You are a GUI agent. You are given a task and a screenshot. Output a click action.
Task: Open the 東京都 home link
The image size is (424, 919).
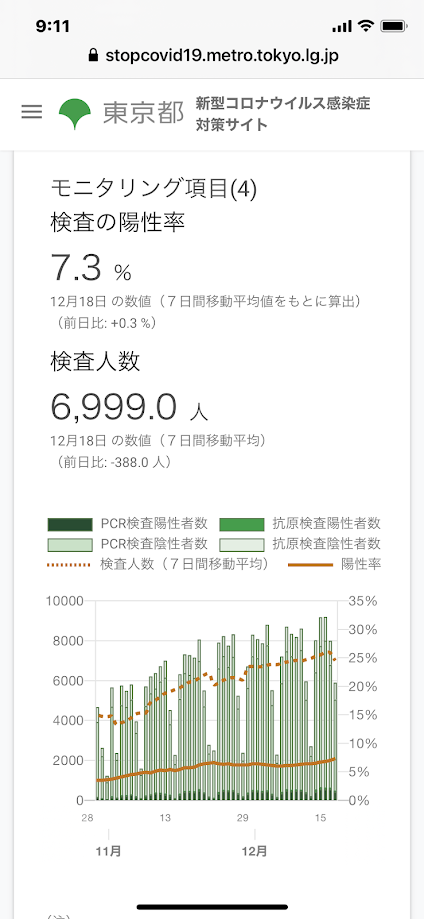tap(143, 113)
